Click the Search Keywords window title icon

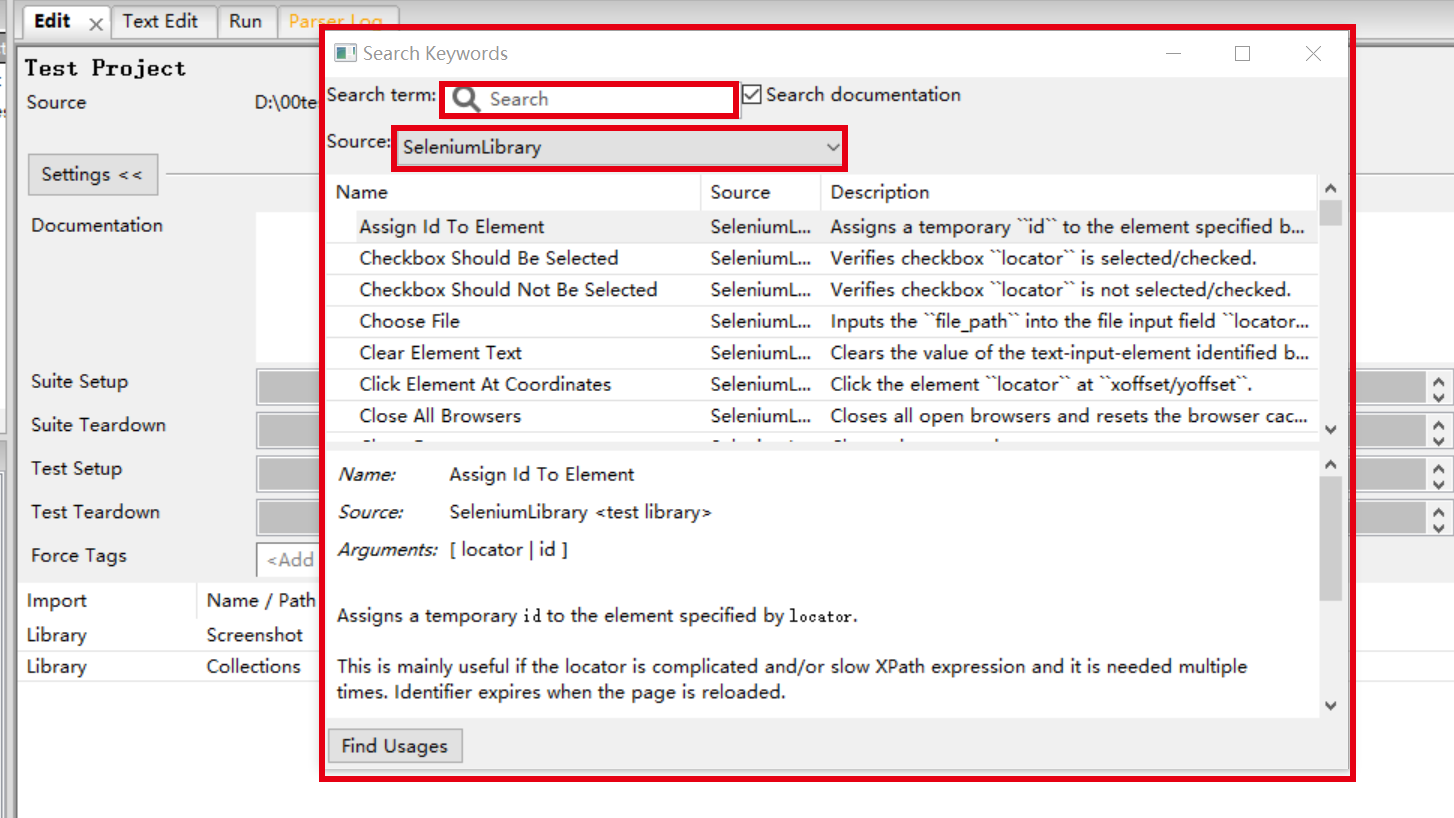pyautogui.click(x=345, y=53)
